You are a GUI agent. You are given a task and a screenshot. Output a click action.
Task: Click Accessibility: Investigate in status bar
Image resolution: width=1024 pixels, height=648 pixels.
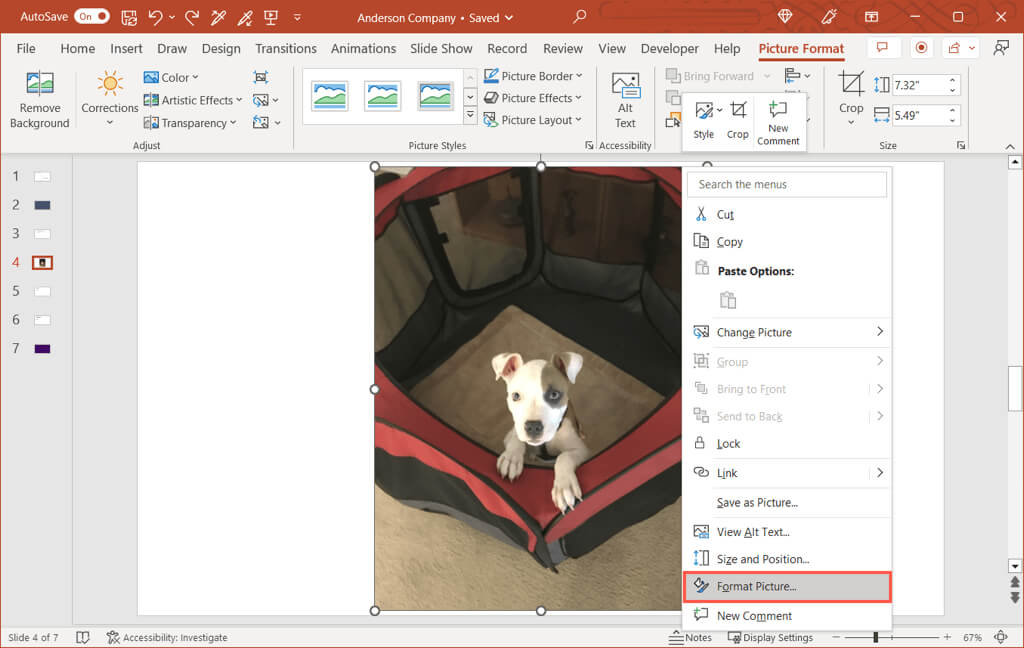(167, 637)
